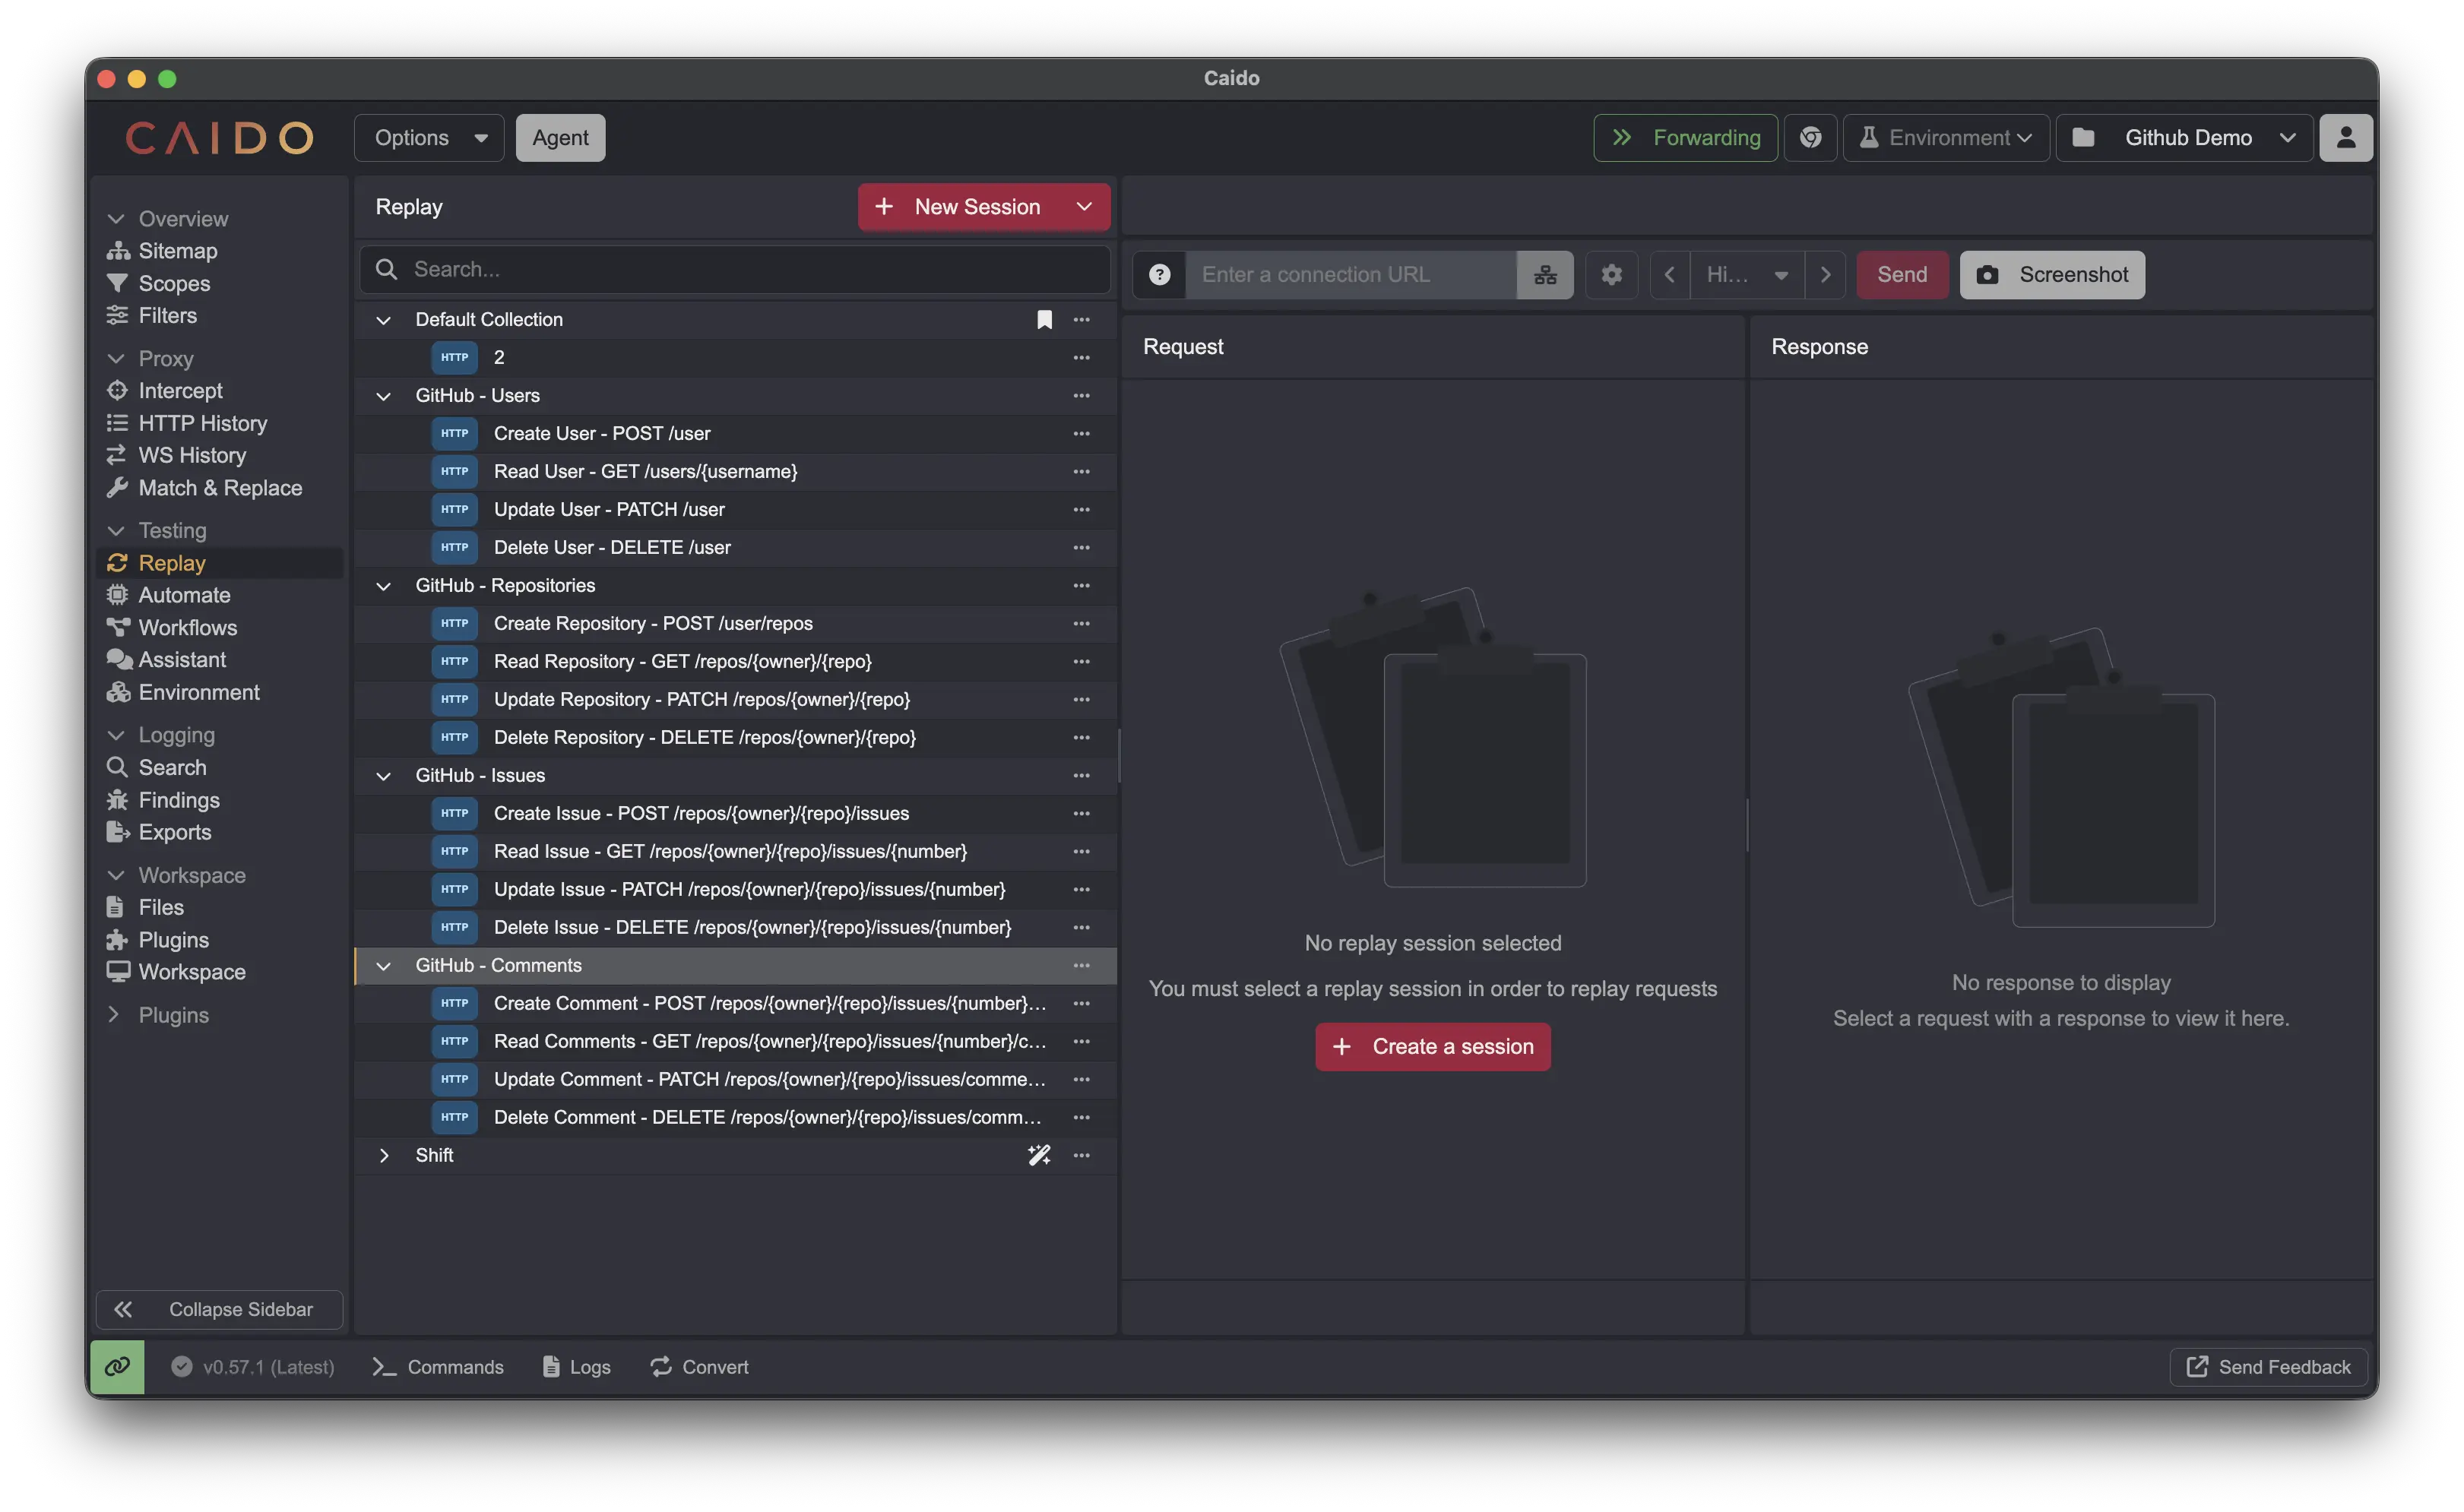Click Create a session button
2464x1512 pixels.
[1432, 1047]
